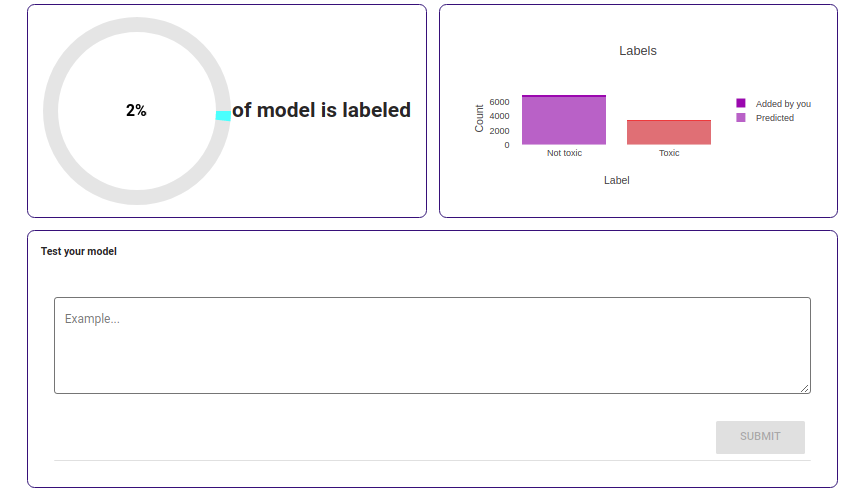Toggle the 'Predicted' legend label
The width and height of the screenshot is (861, 491).
click(774, 118)
